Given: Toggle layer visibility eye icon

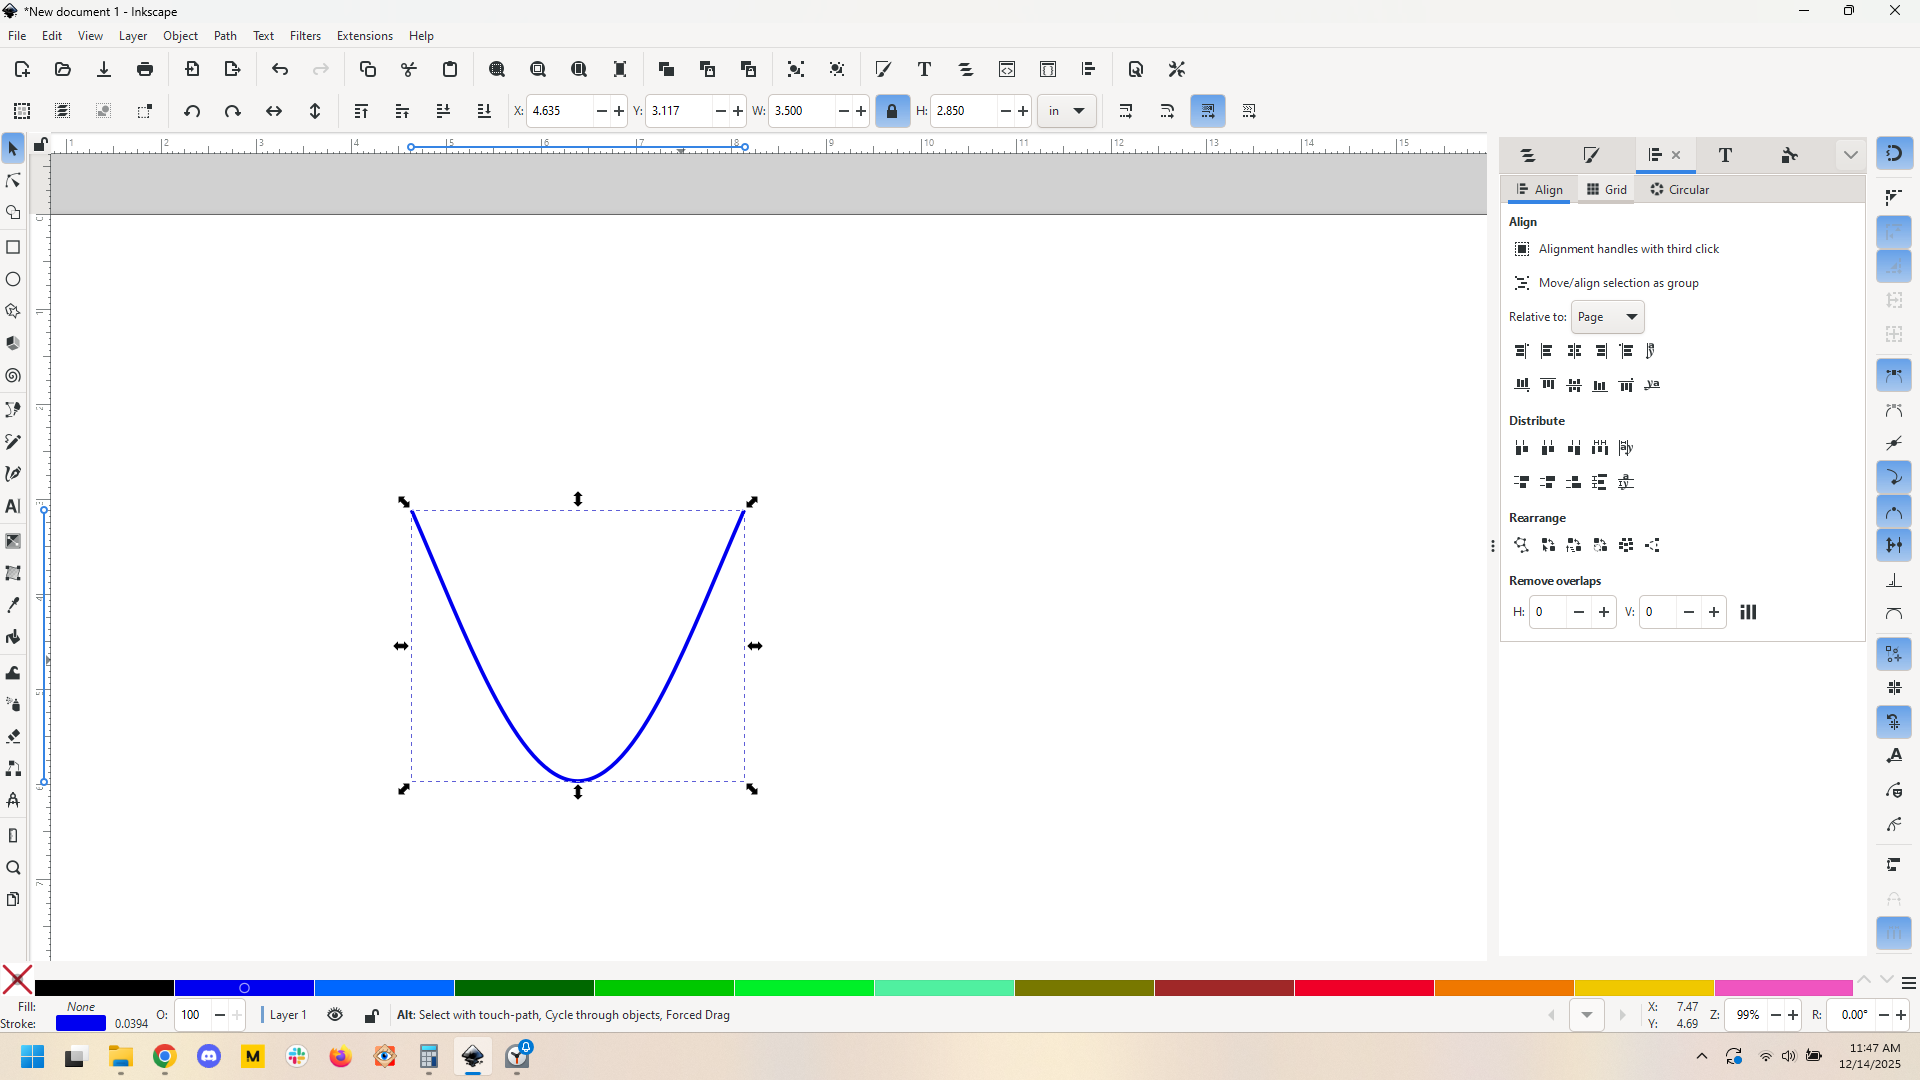Looking at the screenshot, I should (335, 1015).
